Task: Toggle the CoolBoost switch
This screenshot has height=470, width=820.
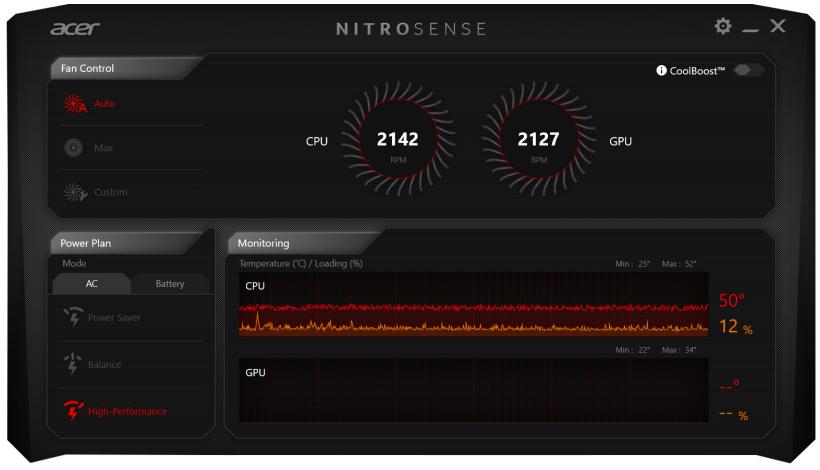Action: point(748,70)
